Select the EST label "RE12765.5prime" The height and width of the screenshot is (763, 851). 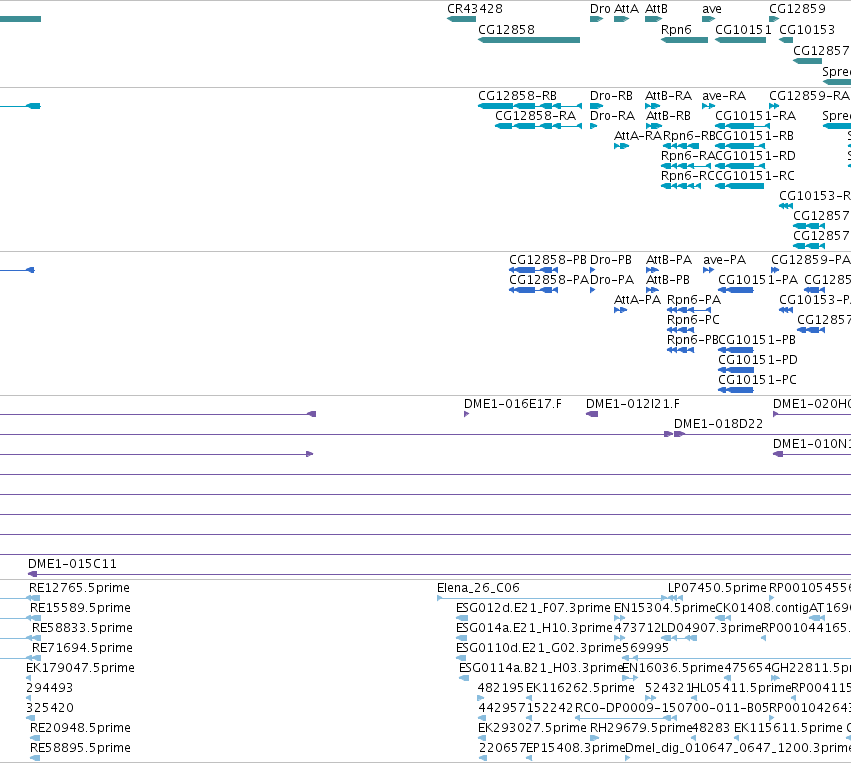(x=79, y=588)
